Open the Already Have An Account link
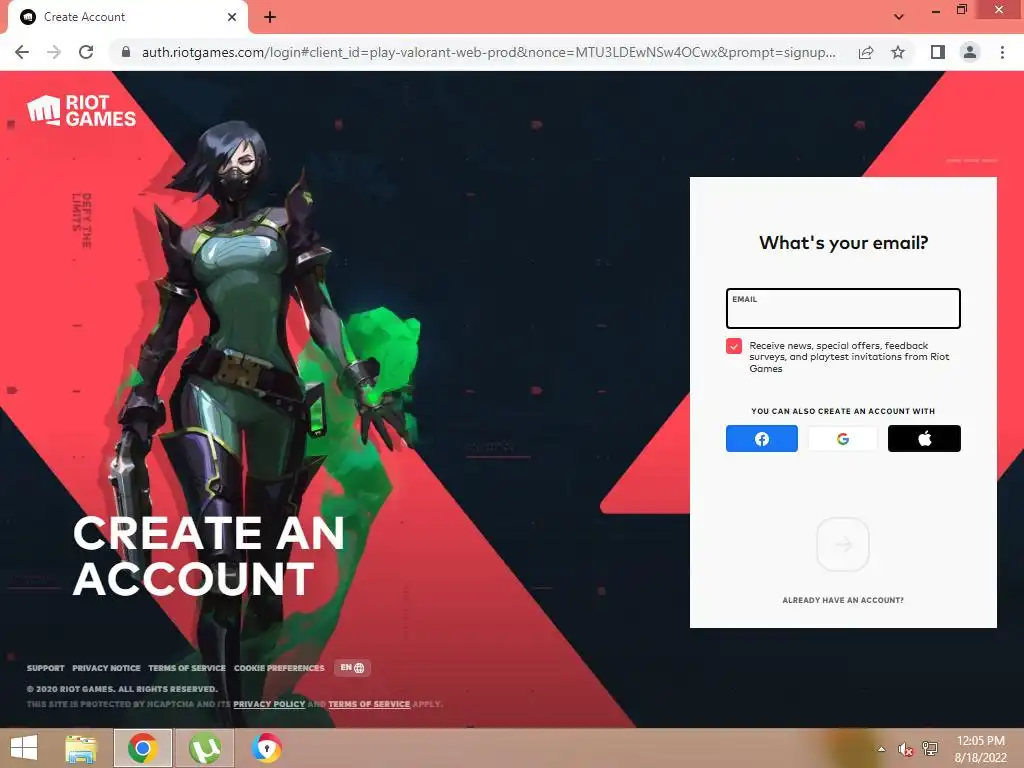The image size is (1024, 768). tap(842, 600)
